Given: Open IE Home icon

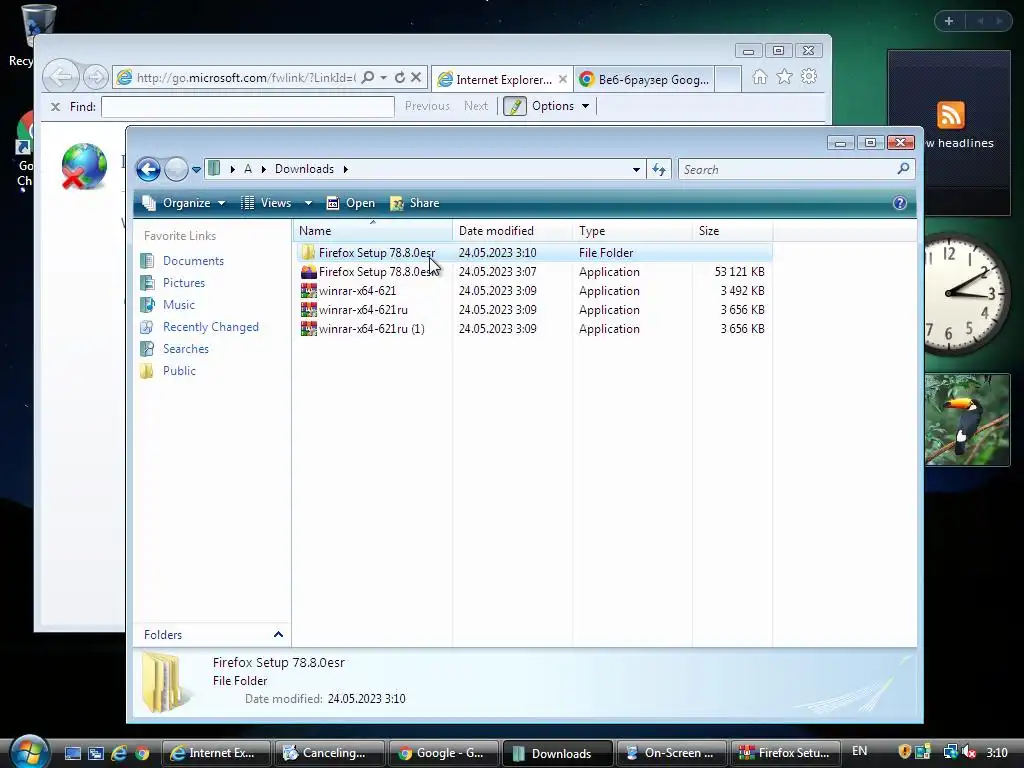Looking at the screenshot, I should (x=760, y=77).
